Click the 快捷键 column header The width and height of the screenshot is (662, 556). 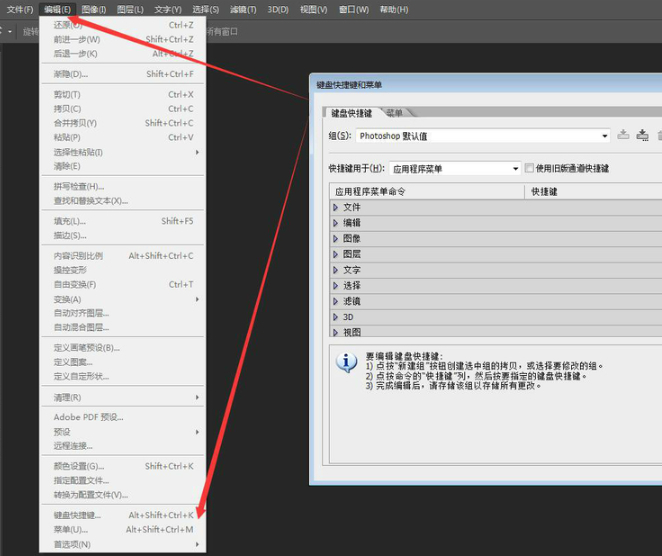point(544,190)
